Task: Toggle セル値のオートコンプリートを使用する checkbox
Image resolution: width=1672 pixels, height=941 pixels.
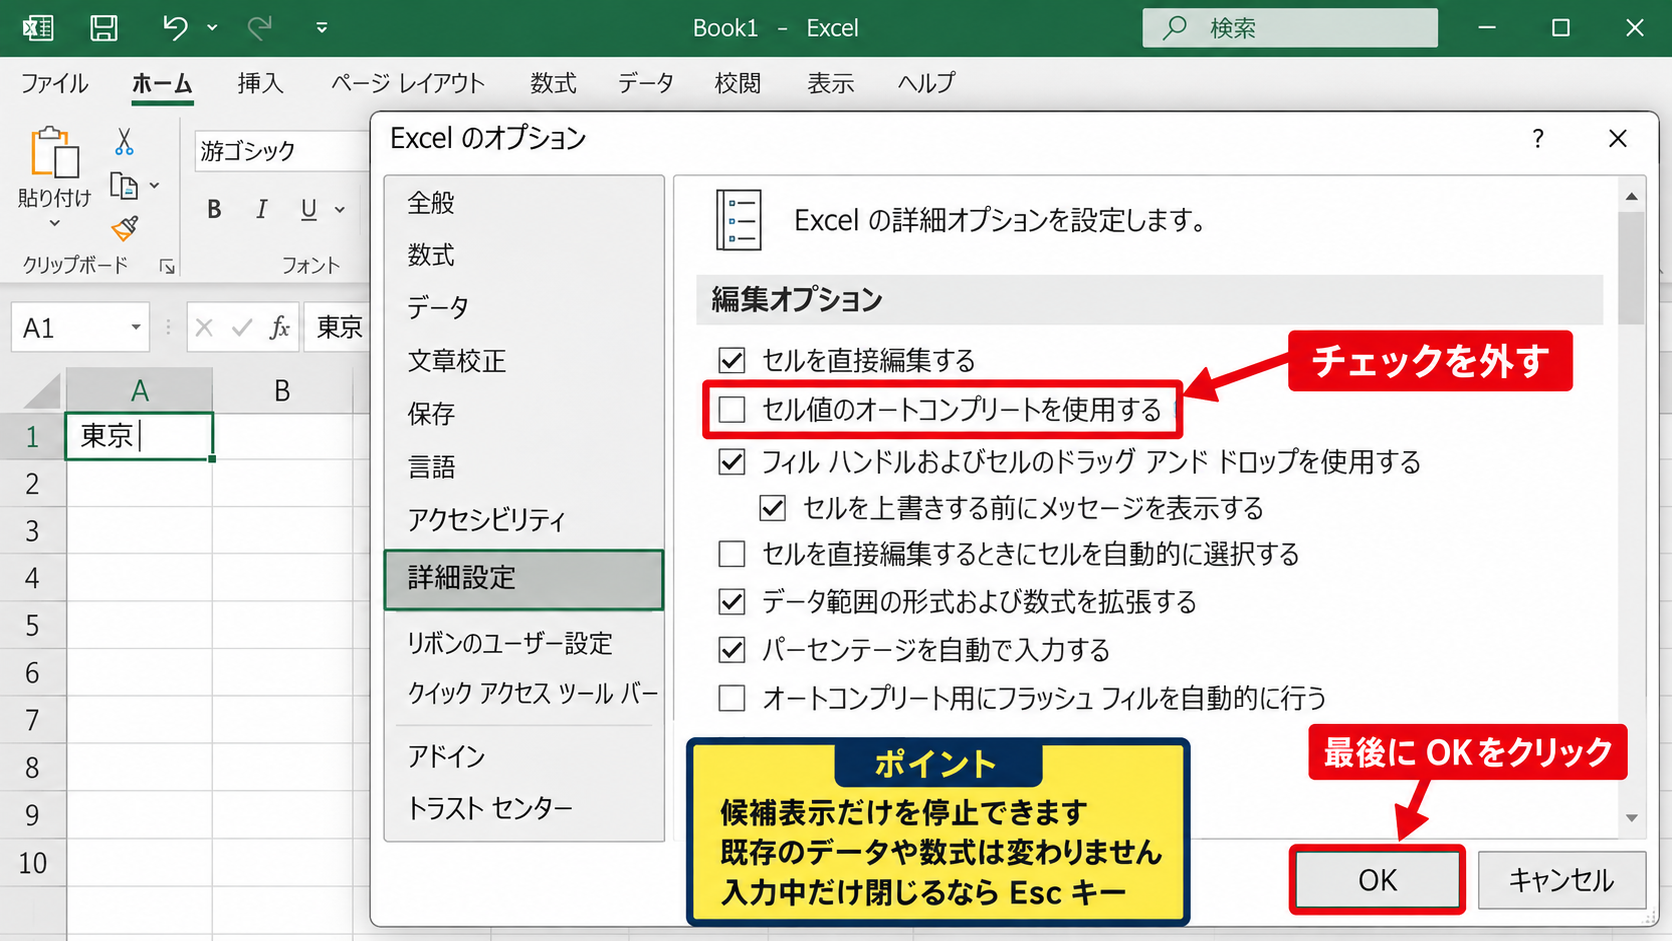Action: pyautogui.click(x=732, y=409)
